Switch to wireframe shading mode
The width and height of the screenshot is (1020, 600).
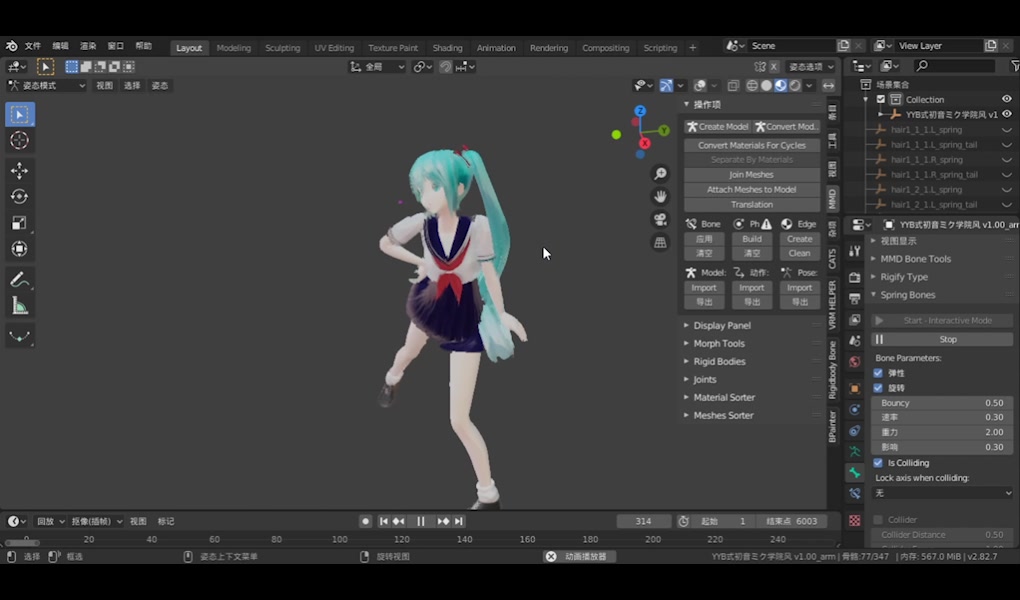point(752,86)
